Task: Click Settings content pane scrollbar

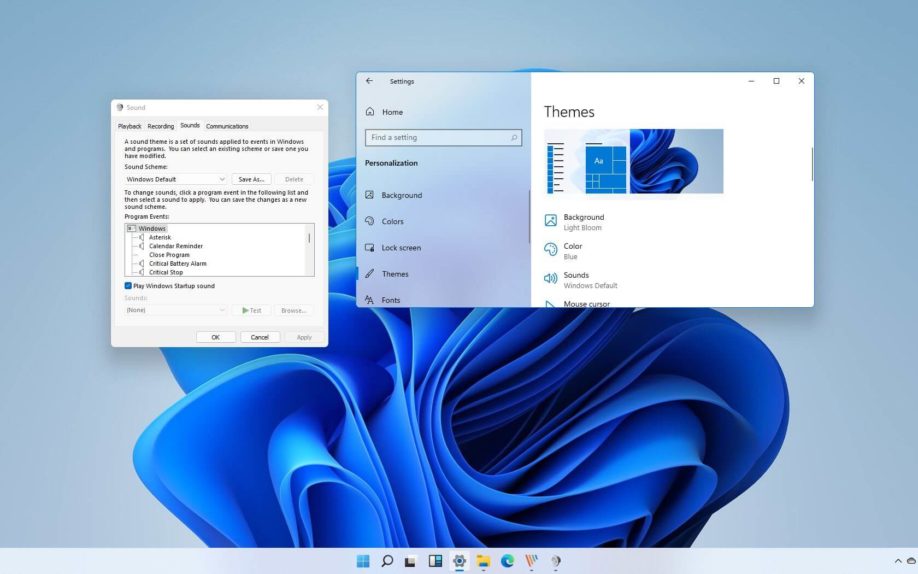Action: 811,165
